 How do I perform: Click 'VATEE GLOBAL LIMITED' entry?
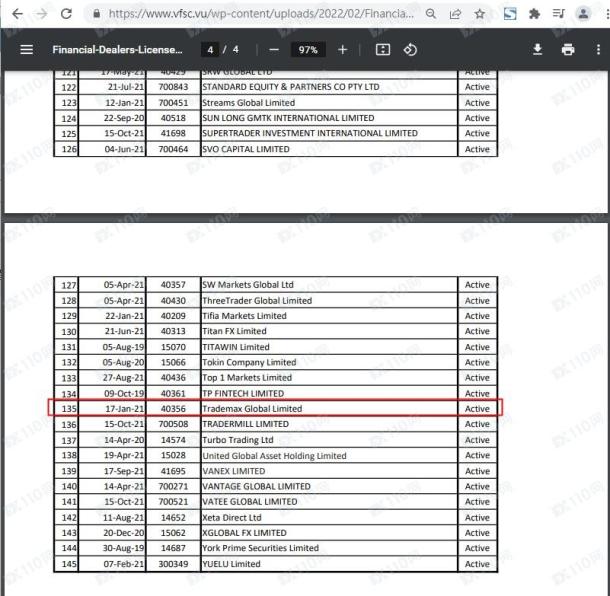tap(250, 502)
